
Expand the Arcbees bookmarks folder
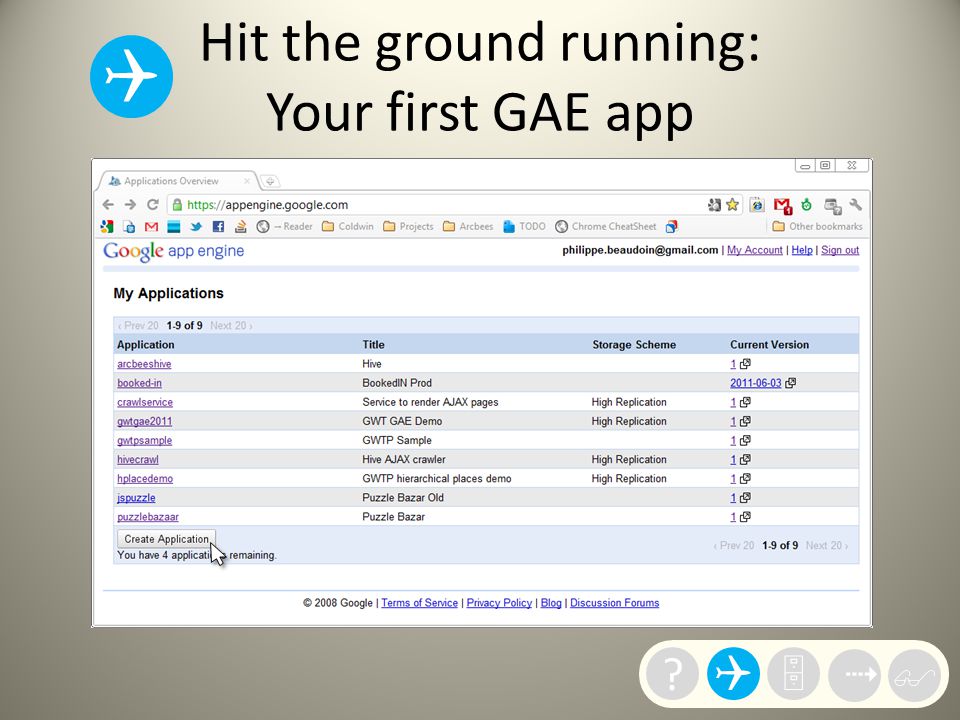coord(468,227)
